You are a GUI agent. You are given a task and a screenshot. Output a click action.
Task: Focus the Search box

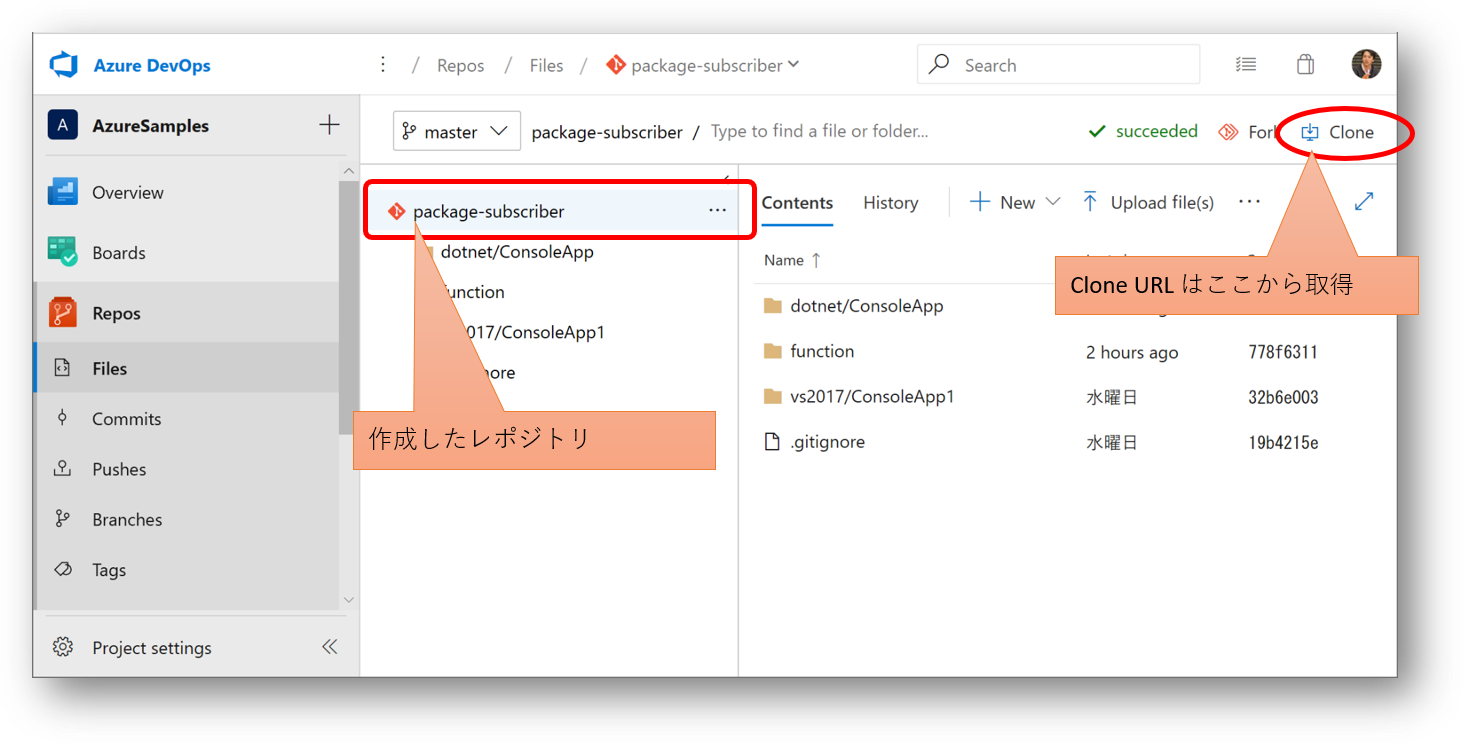point(1058,65)
